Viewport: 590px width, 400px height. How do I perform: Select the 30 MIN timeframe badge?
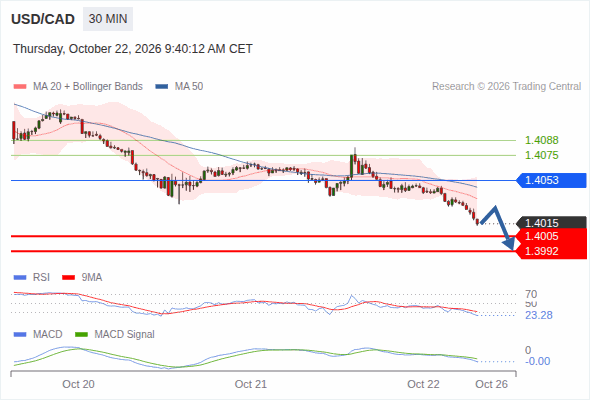(108, 19)
